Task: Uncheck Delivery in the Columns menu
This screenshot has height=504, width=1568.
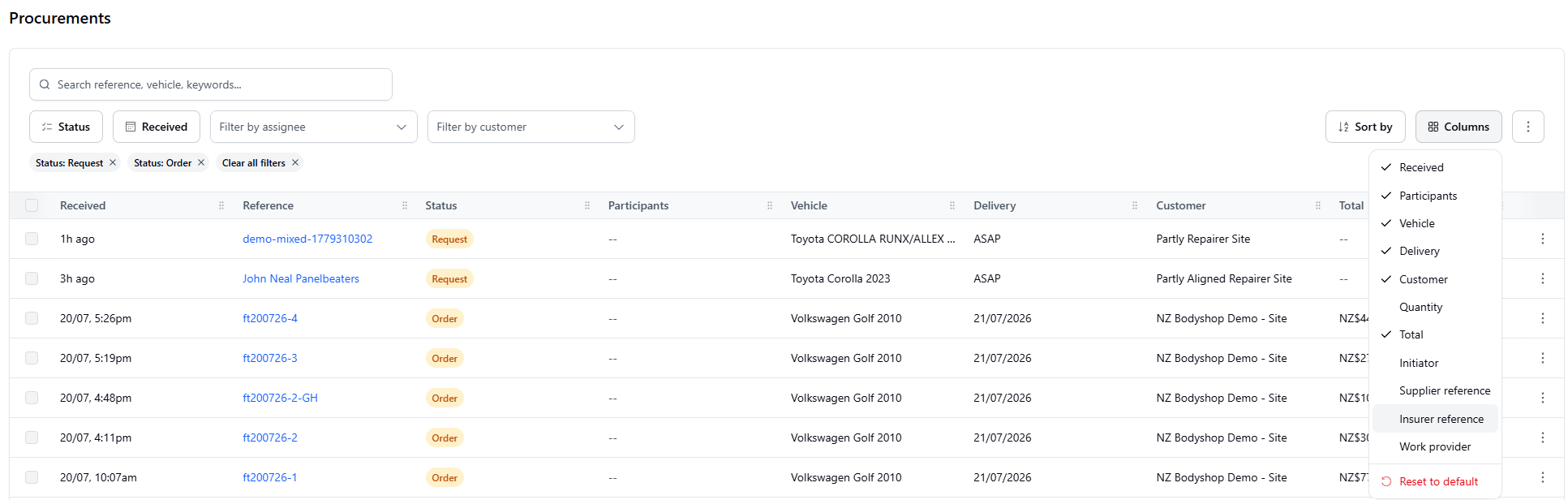Action: coord(1435,251)
